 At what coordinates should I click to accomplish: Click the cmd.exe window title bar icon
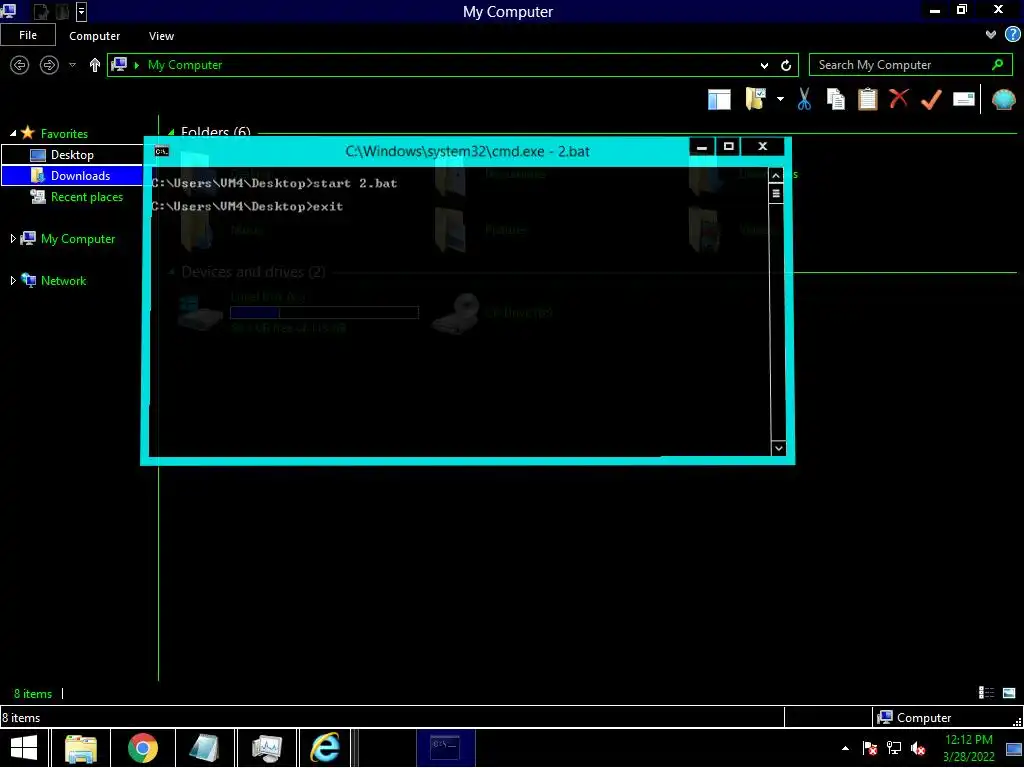(161, 151)
